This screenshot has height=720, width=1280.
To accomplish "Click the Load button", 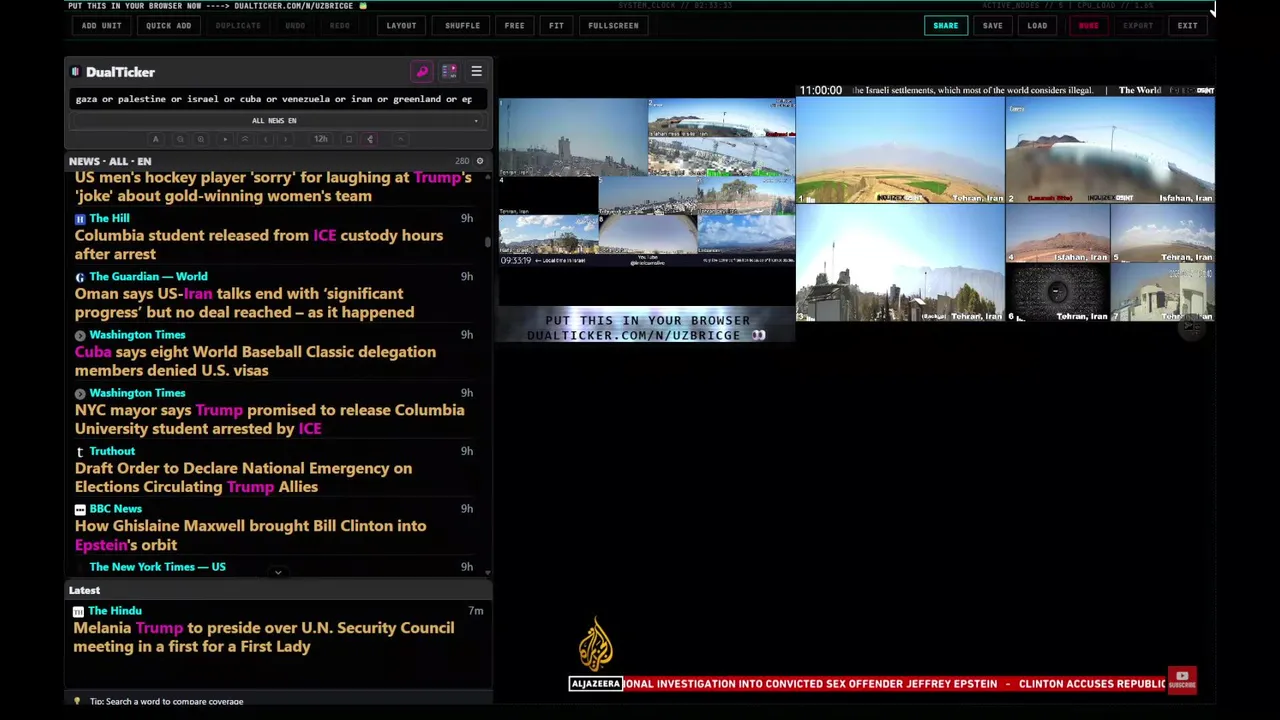I will pos(1038,26).
